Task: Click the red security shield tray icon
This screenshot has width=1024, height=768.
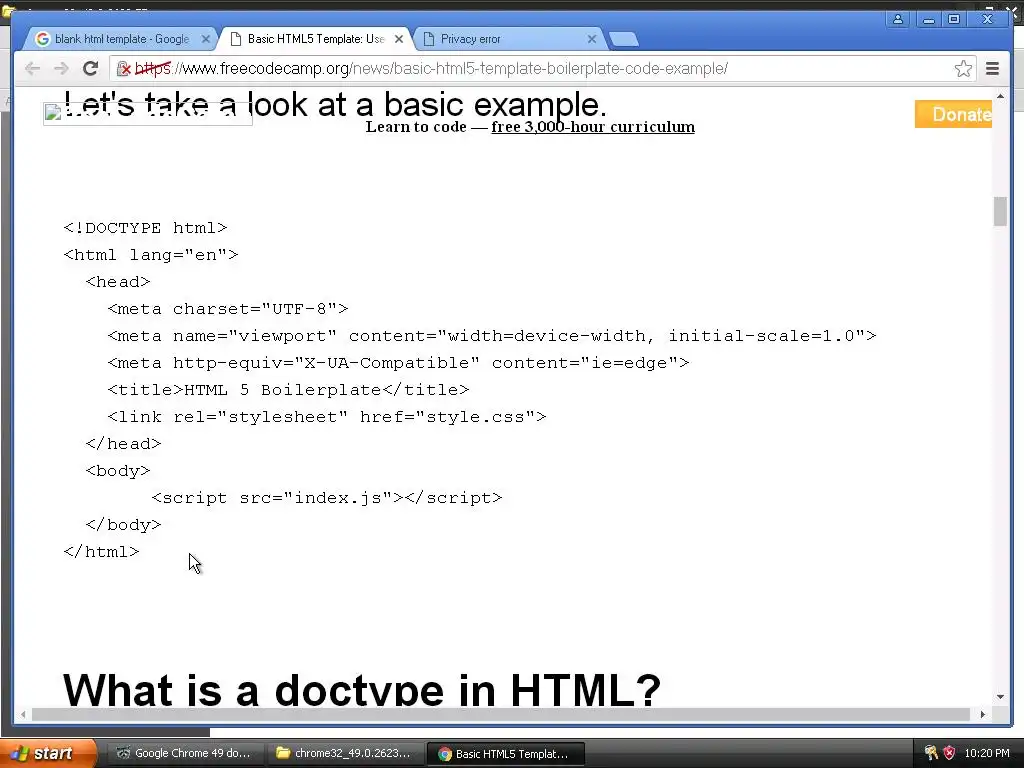Action: 949,753
